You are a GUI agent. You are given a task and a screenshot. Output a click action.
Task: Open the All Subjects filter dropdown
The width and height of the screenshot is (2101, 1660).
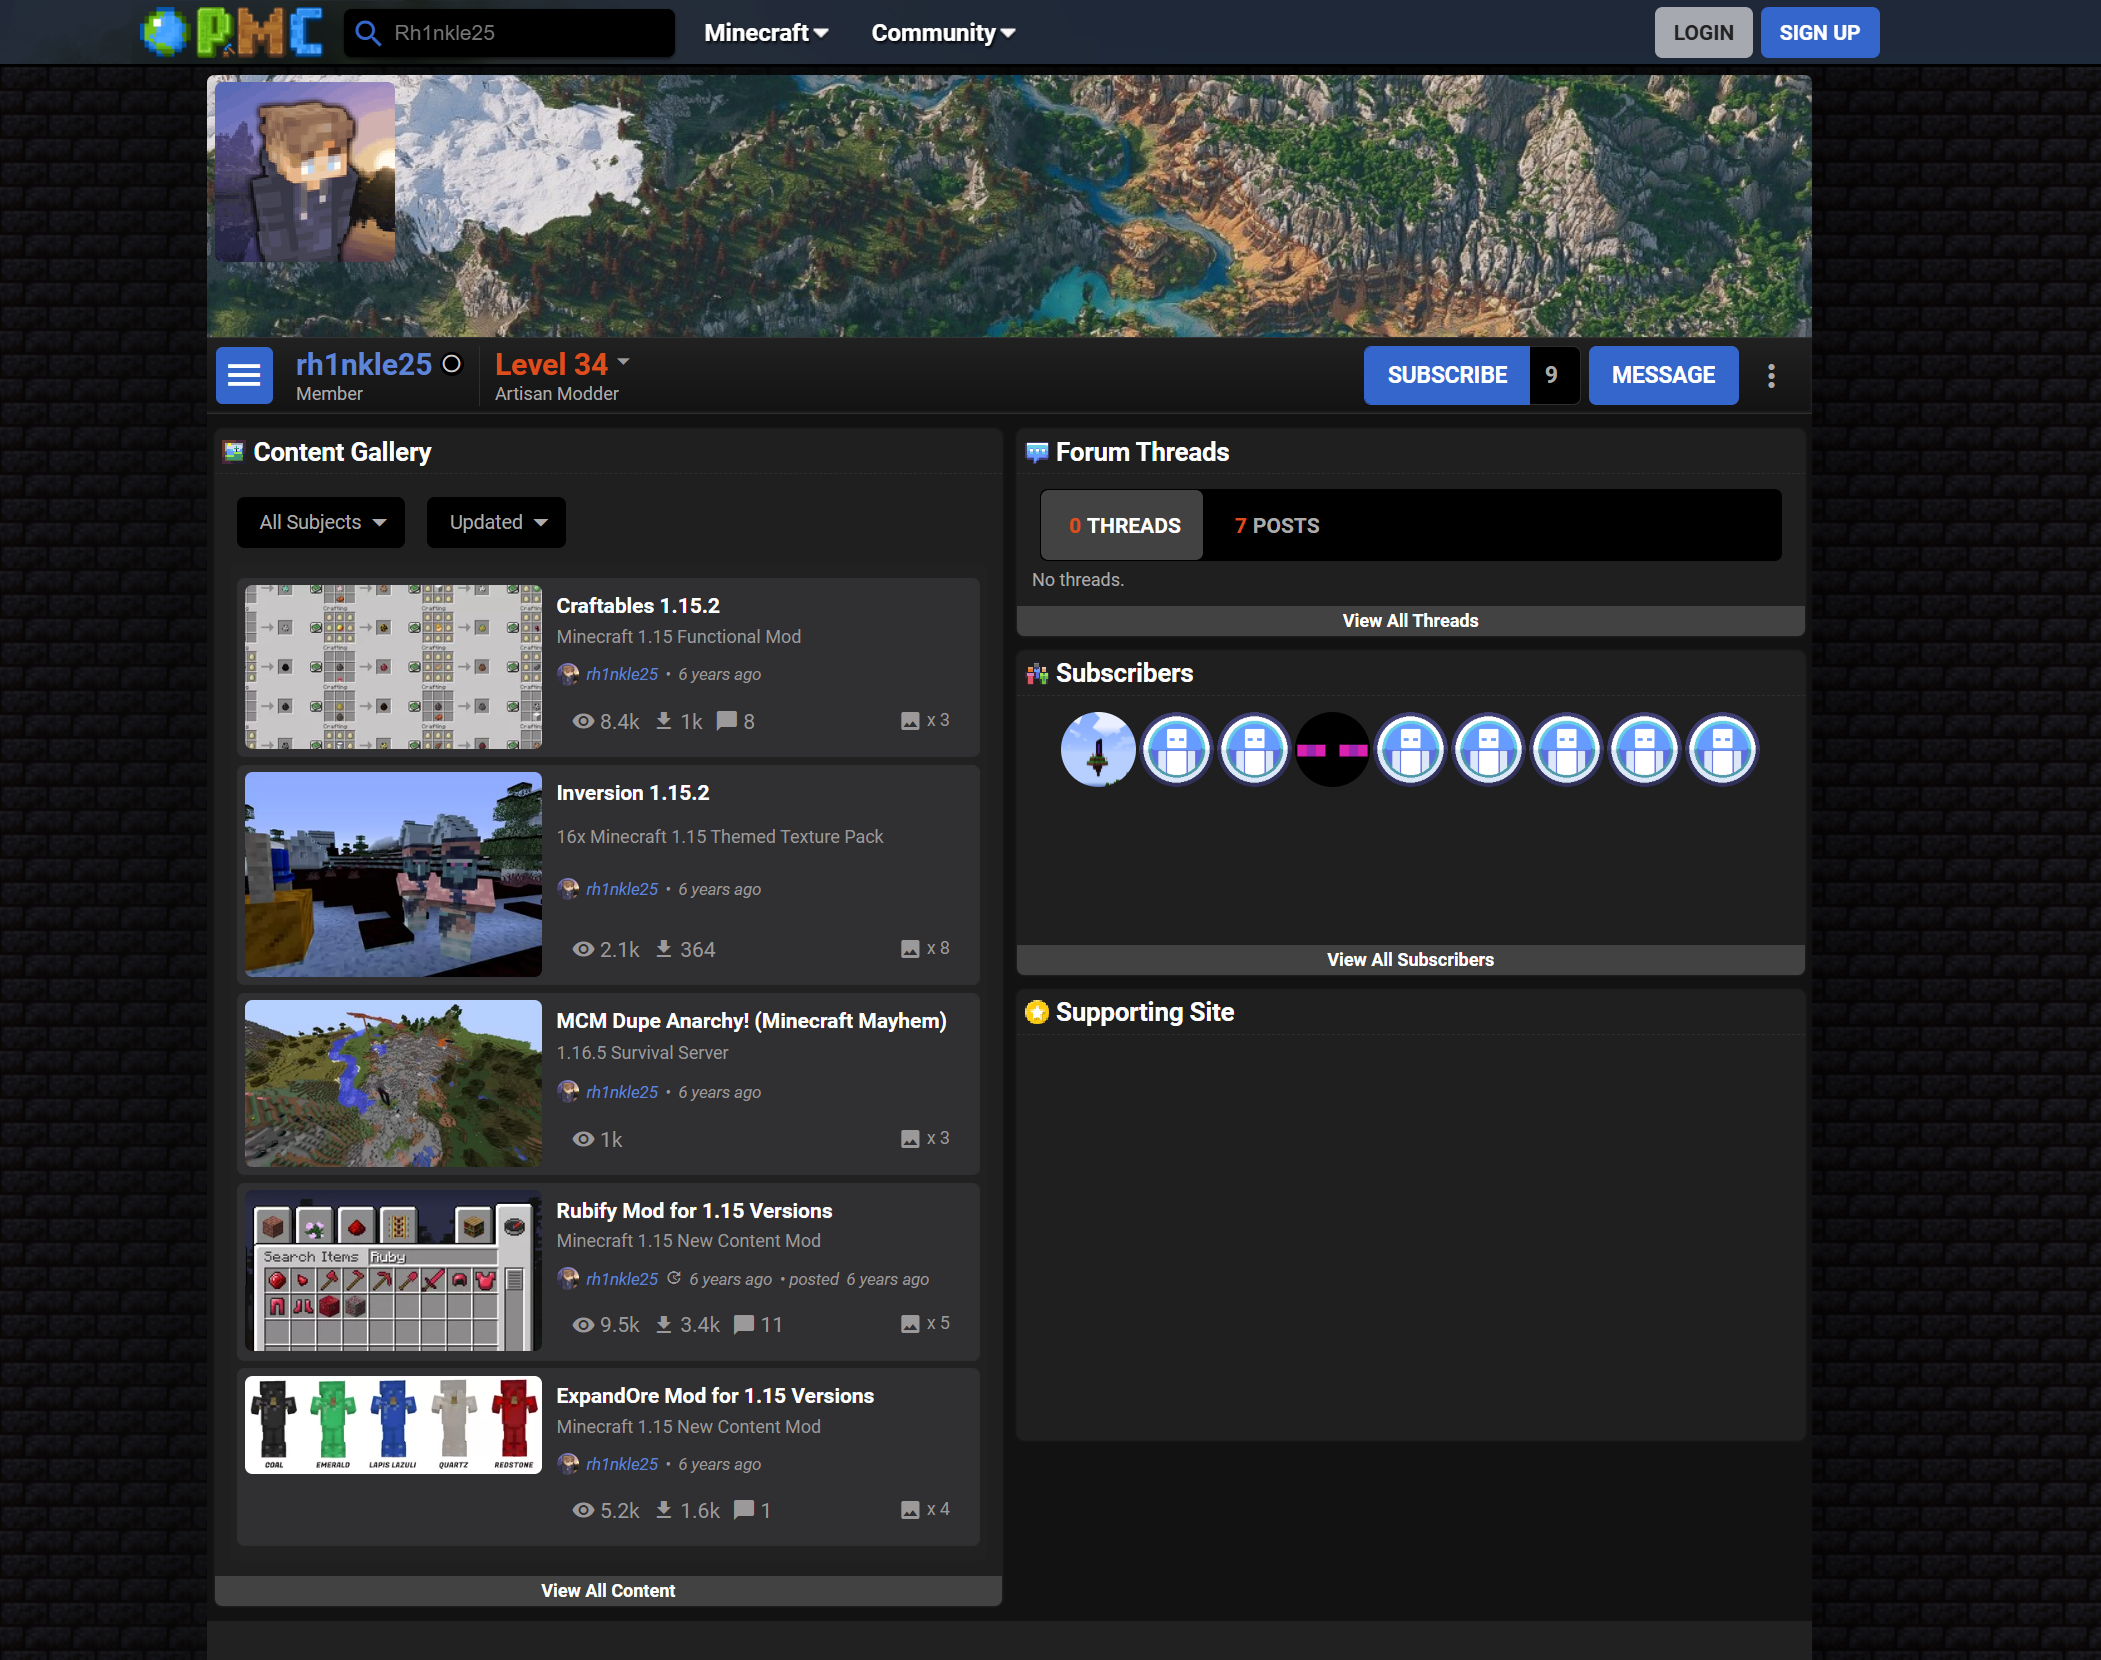(x=321, y=522)
